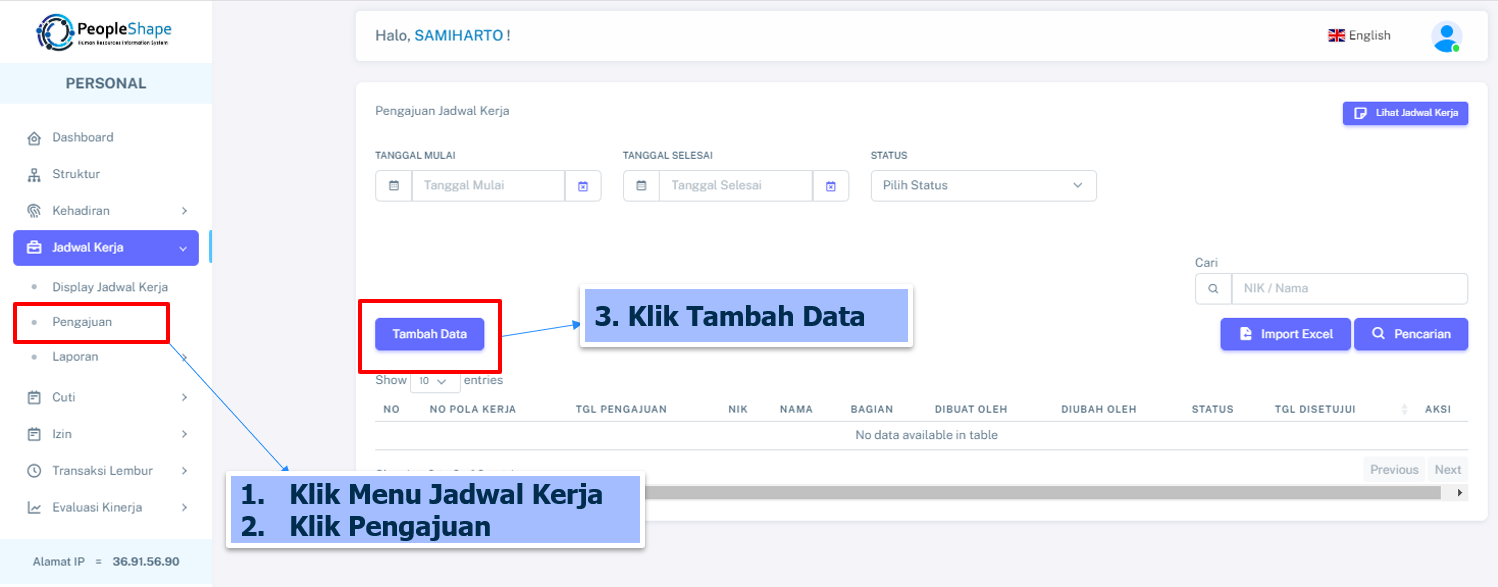Click the Kehadiran fingerprint icon
Viewport: 1498px width, 587px height.
(x=34, y=211)
